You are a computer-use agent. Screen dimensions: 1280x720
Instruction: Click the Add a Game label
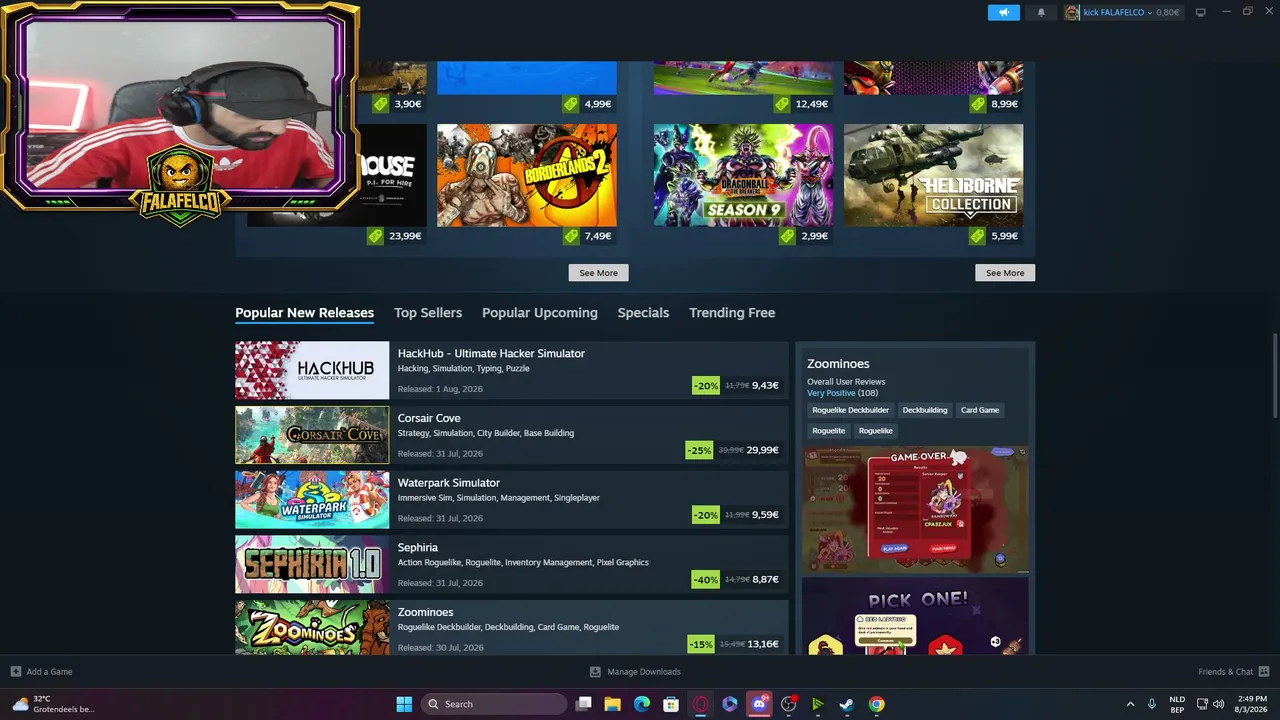(x=49, y=672)
